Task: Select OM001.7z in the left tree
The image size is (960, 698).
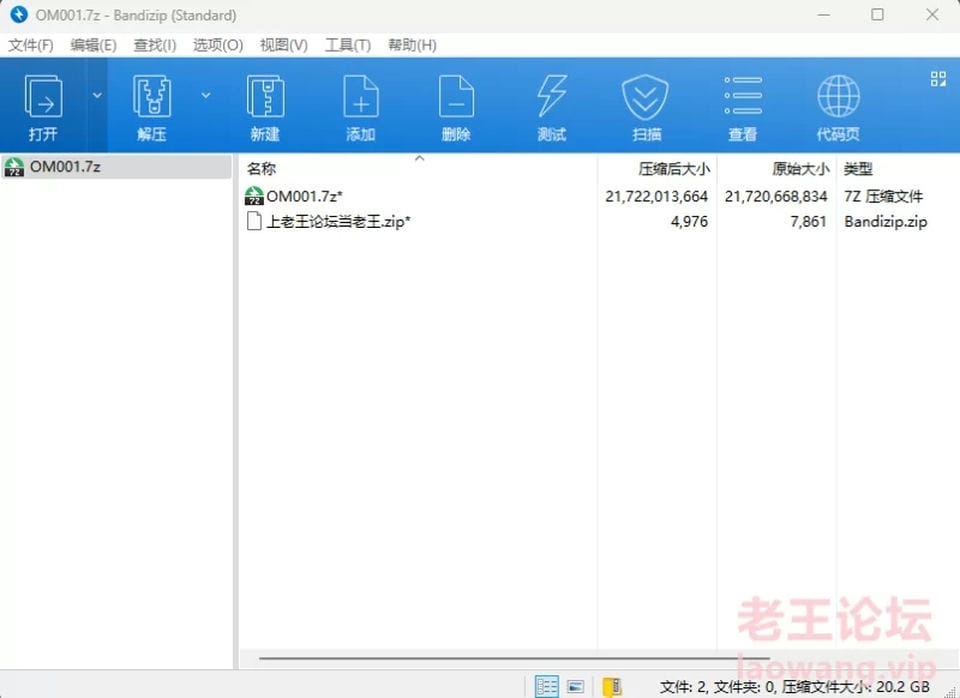Action: click(116, 167)
